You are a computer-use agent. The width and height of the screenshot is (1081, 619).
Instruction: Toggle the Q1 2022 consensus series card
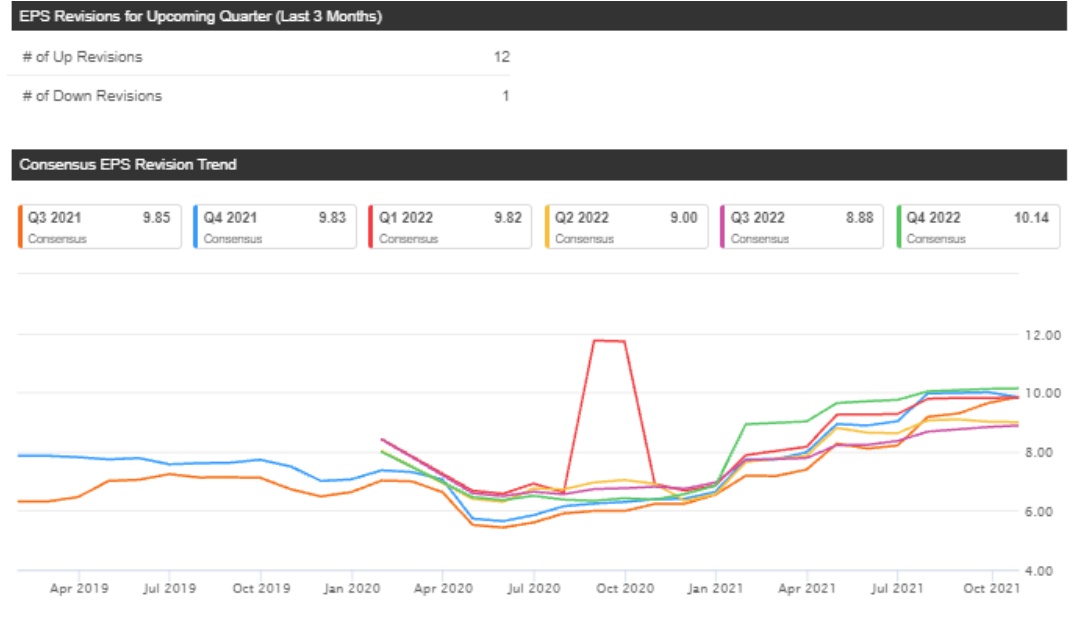pos(450,226)
